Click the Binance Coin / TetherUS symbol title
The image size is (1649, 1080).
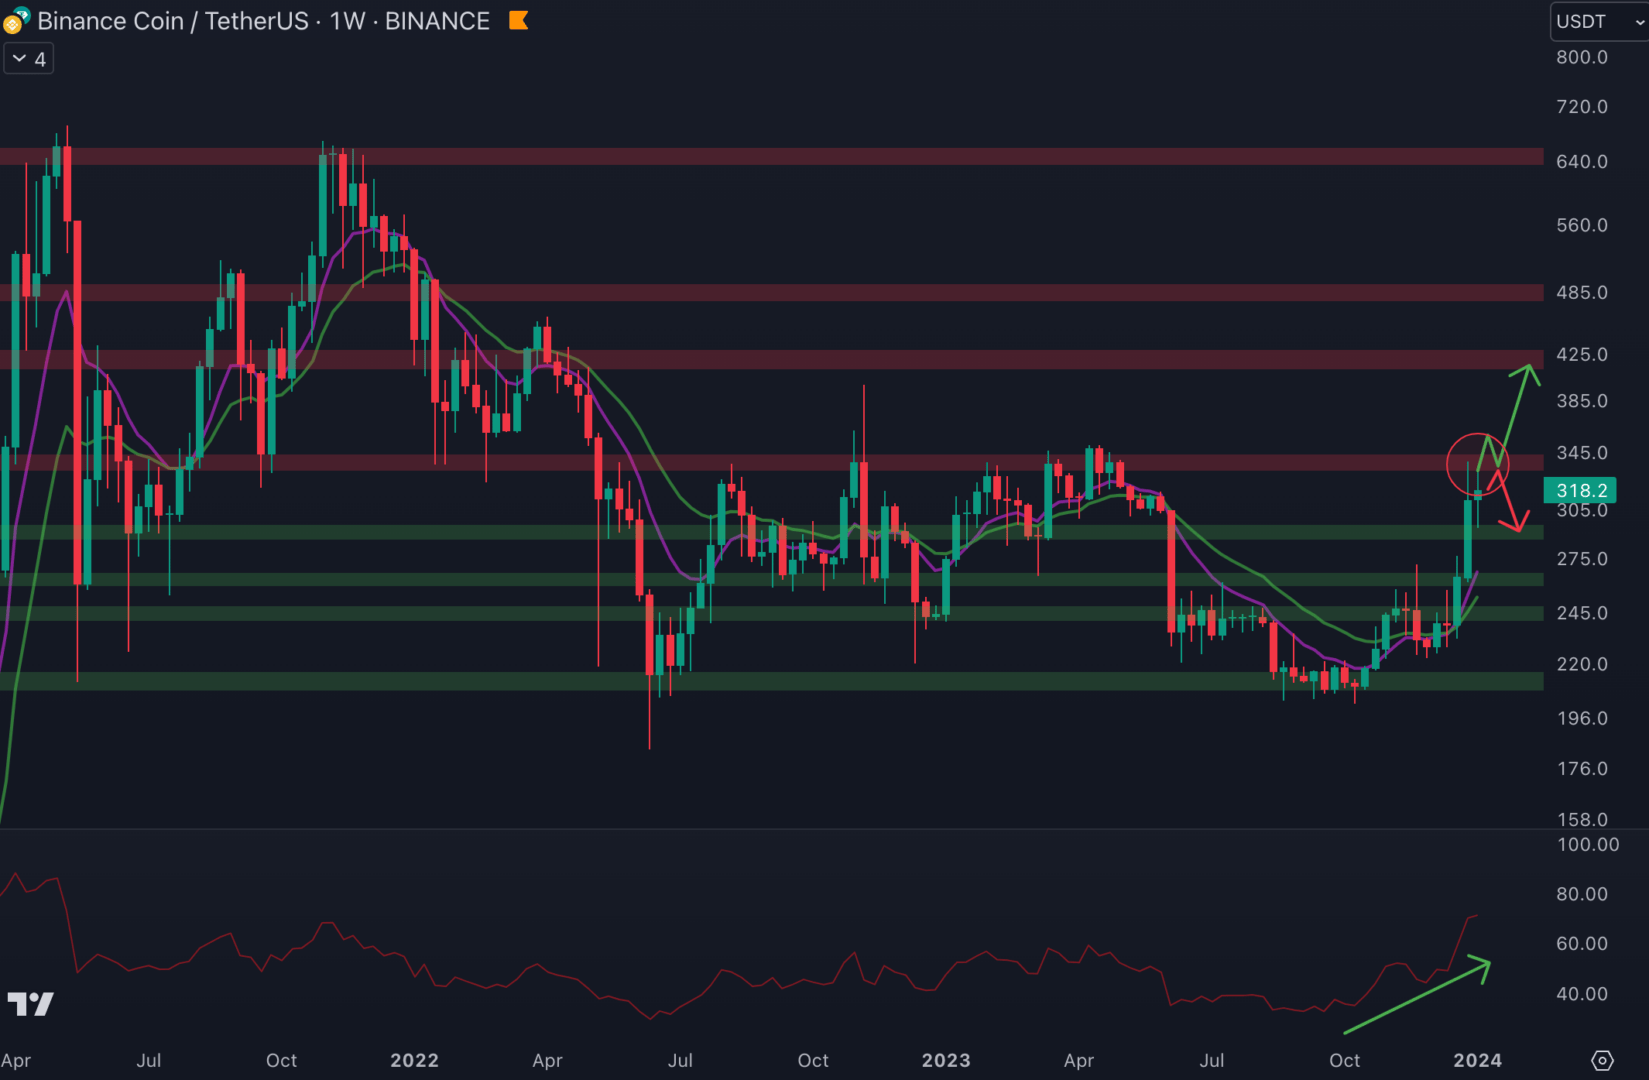[263, 21]
